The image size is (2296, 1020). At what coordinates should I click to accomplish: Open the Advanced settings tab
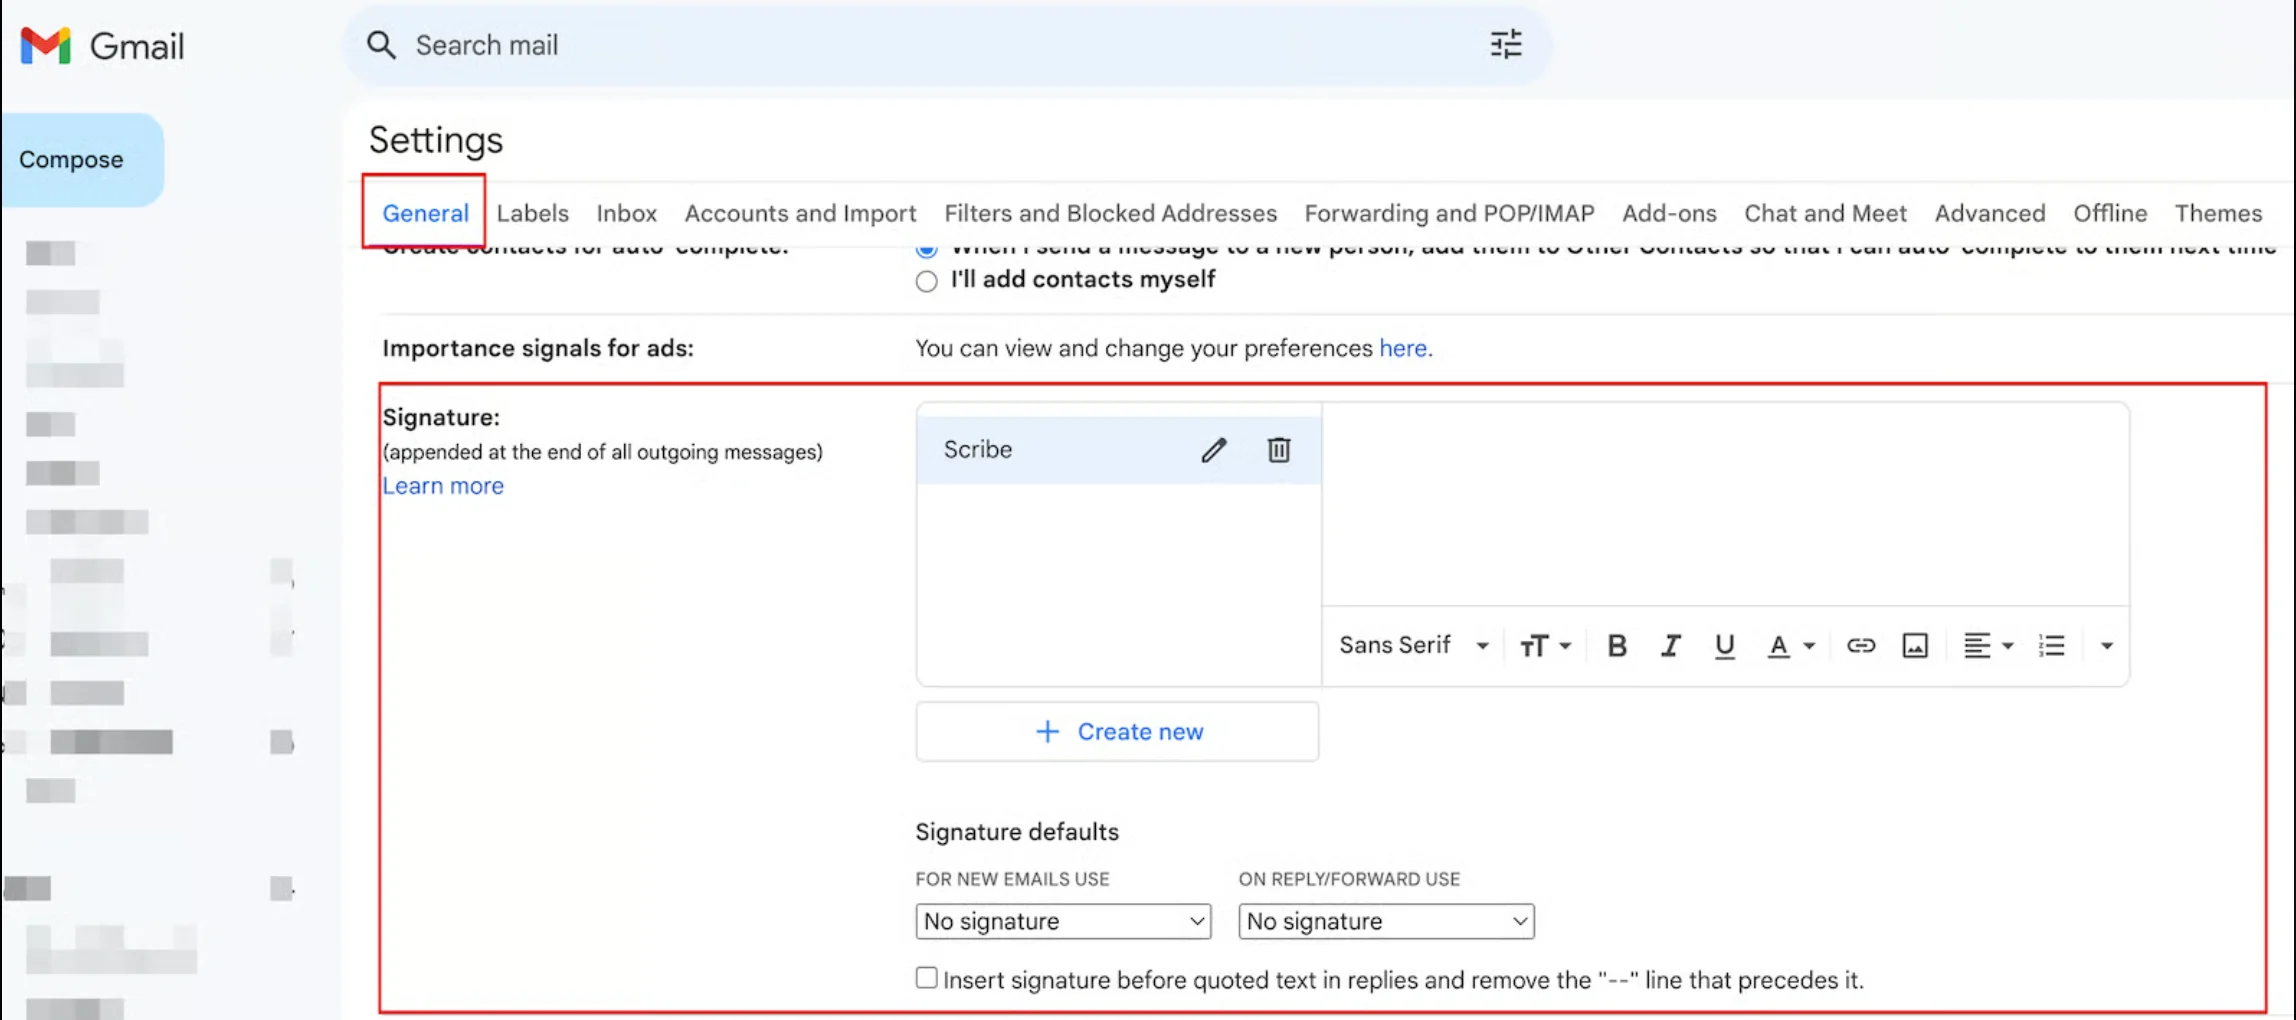click(1990, 213)
